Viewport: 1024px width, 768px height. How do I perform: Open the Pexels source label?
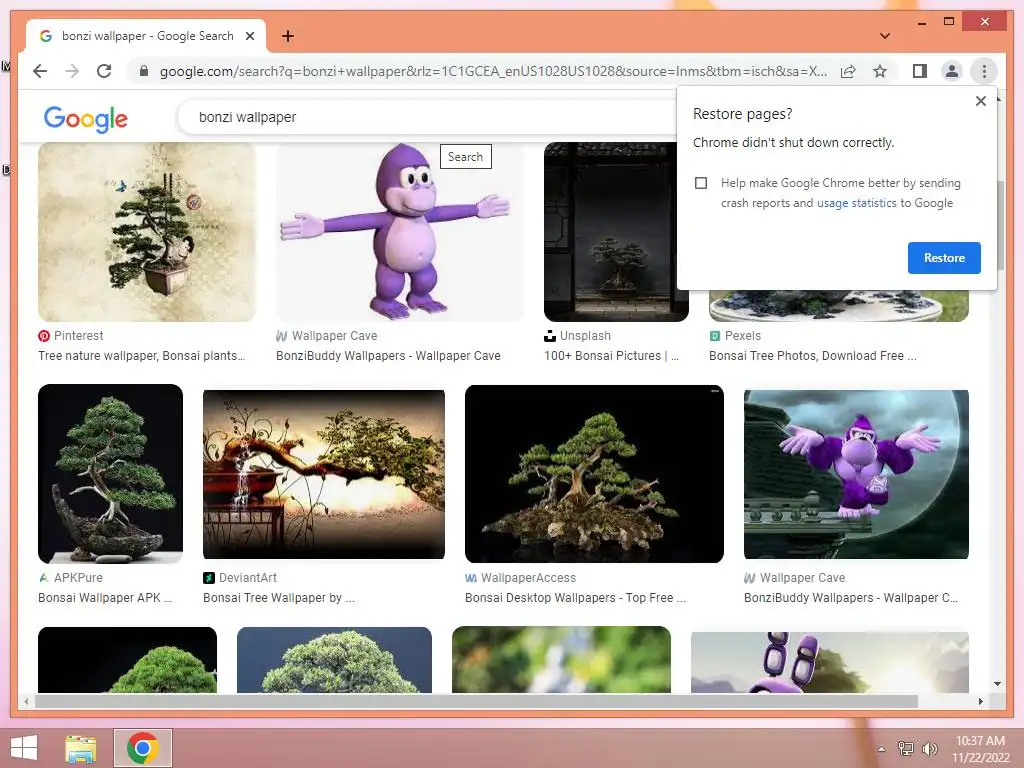[735, 336]
